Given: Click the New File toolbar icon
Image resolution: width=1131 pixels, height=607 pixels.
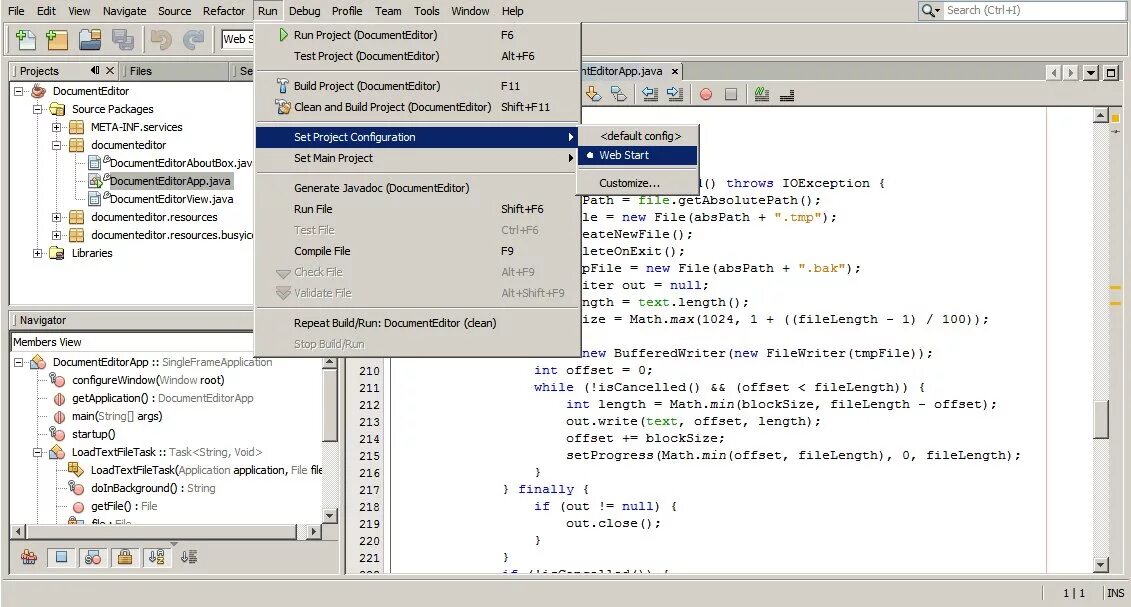Looking at the screenshot, I should coord(25,39).
